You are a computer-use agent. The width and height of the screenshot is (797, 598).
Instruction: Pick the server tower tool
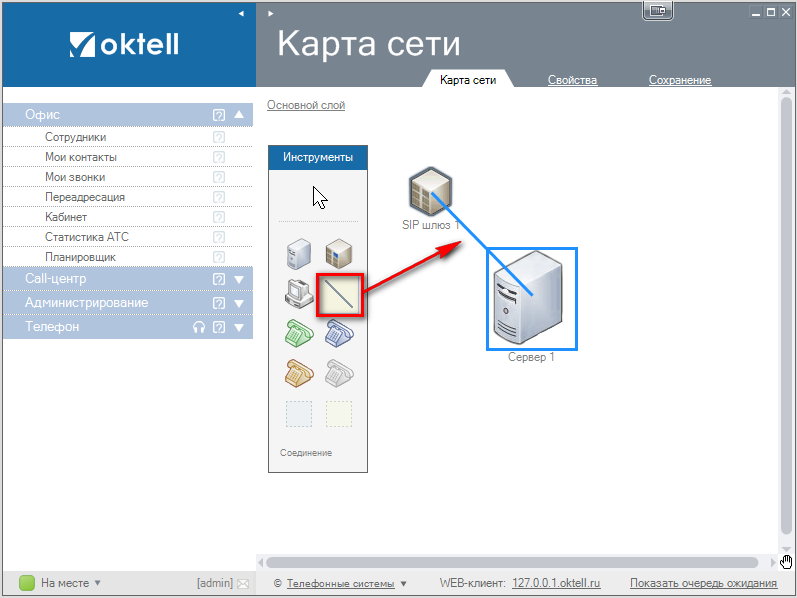pyautogui.click(x=299, y=254)
